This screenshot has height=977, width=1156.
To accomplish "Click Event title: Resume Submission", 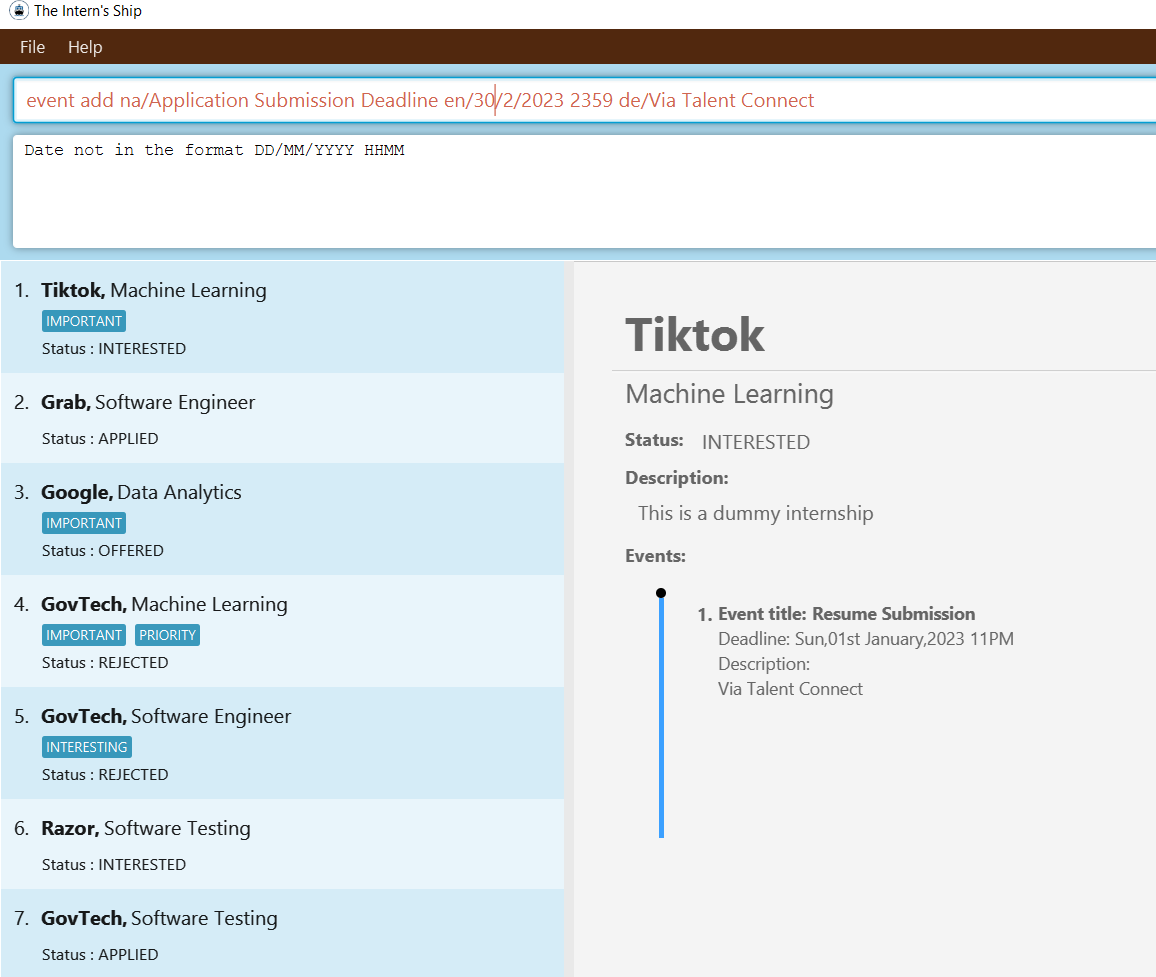I will [x=846, y=614].
